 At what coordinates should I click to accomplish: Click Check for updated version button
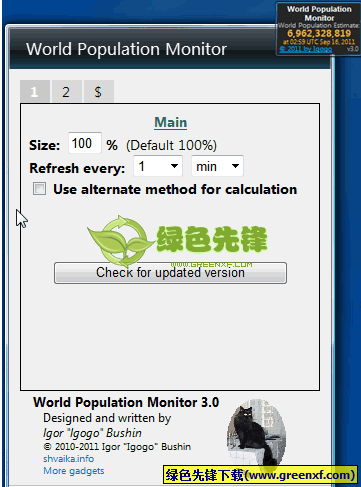(170, 273)
